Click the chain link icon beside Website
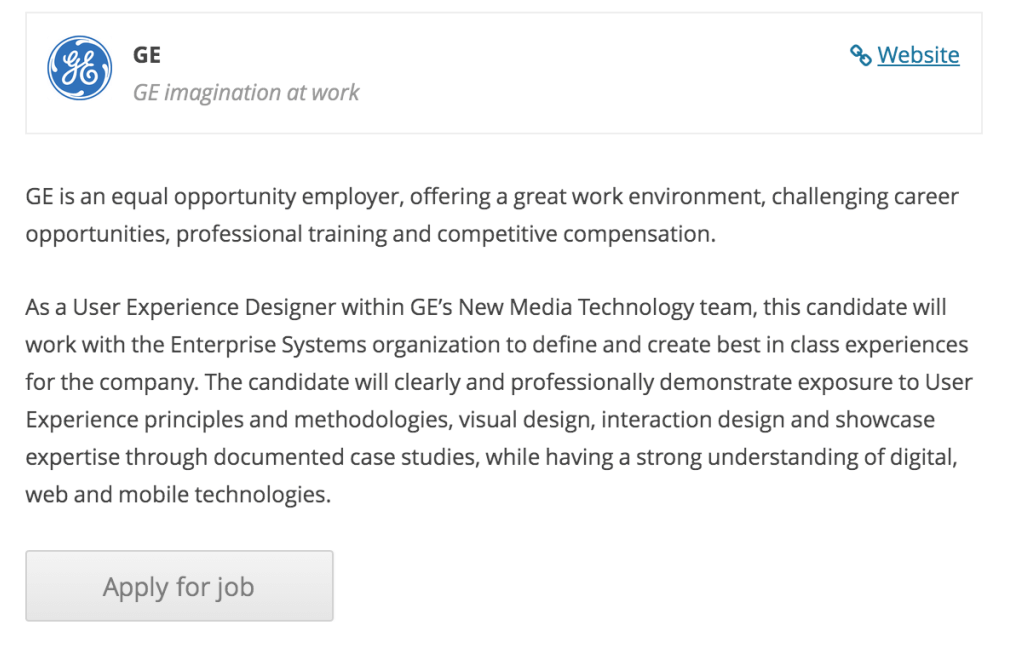This screenshot has width=1019, height=649. pos(860,55)
